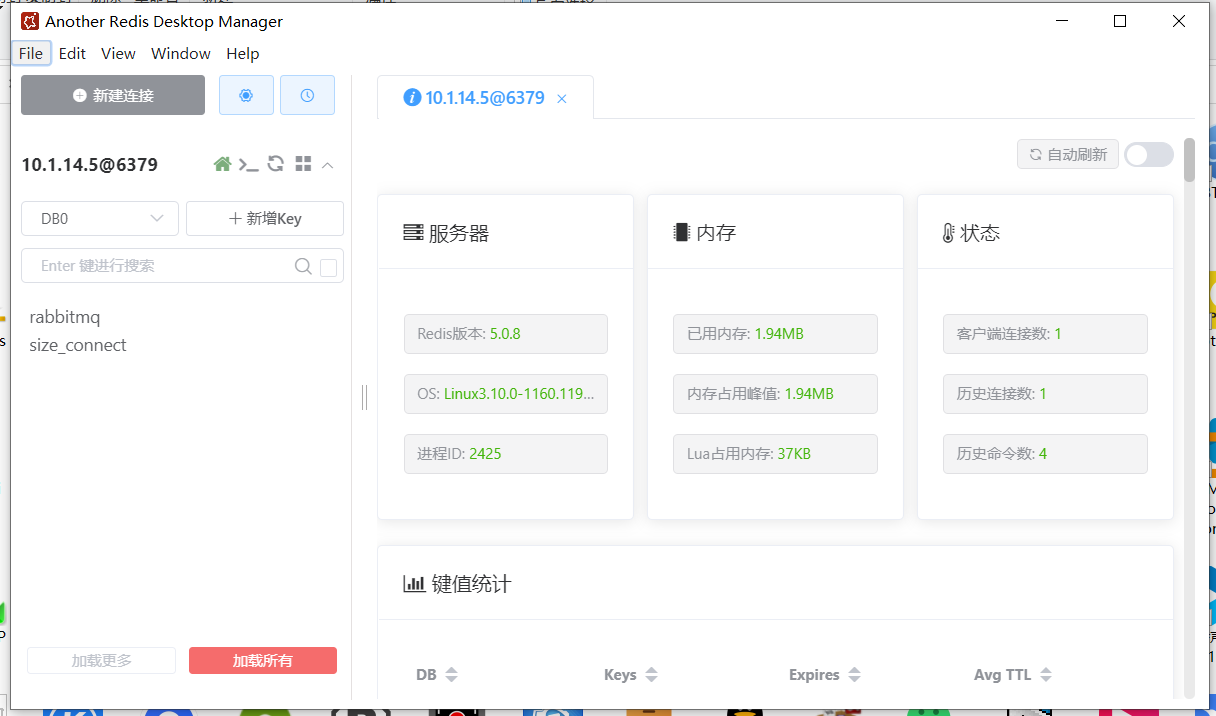Click the 加载更多 button
The height and width of the screenshot is (716, 1216).
click(101, 660)
